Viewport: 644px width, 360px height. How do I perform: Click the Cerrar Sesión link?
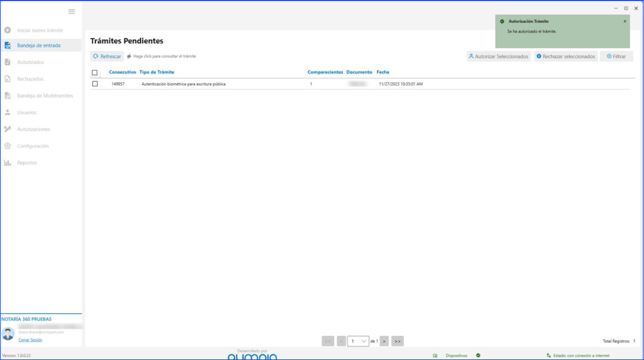coord(30,340)
